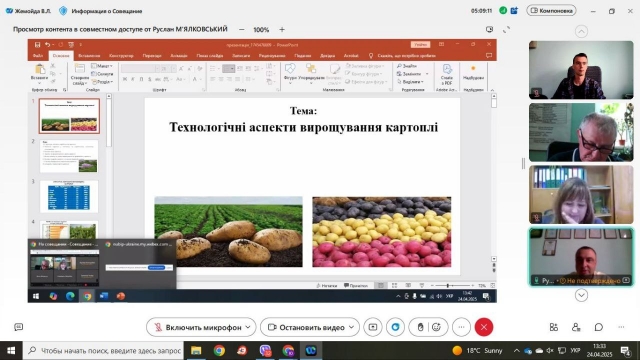Screen dimensions: 640x360
Task: Toggle raise hand icon
Action: pyautogui.click(x=420, y=327)
